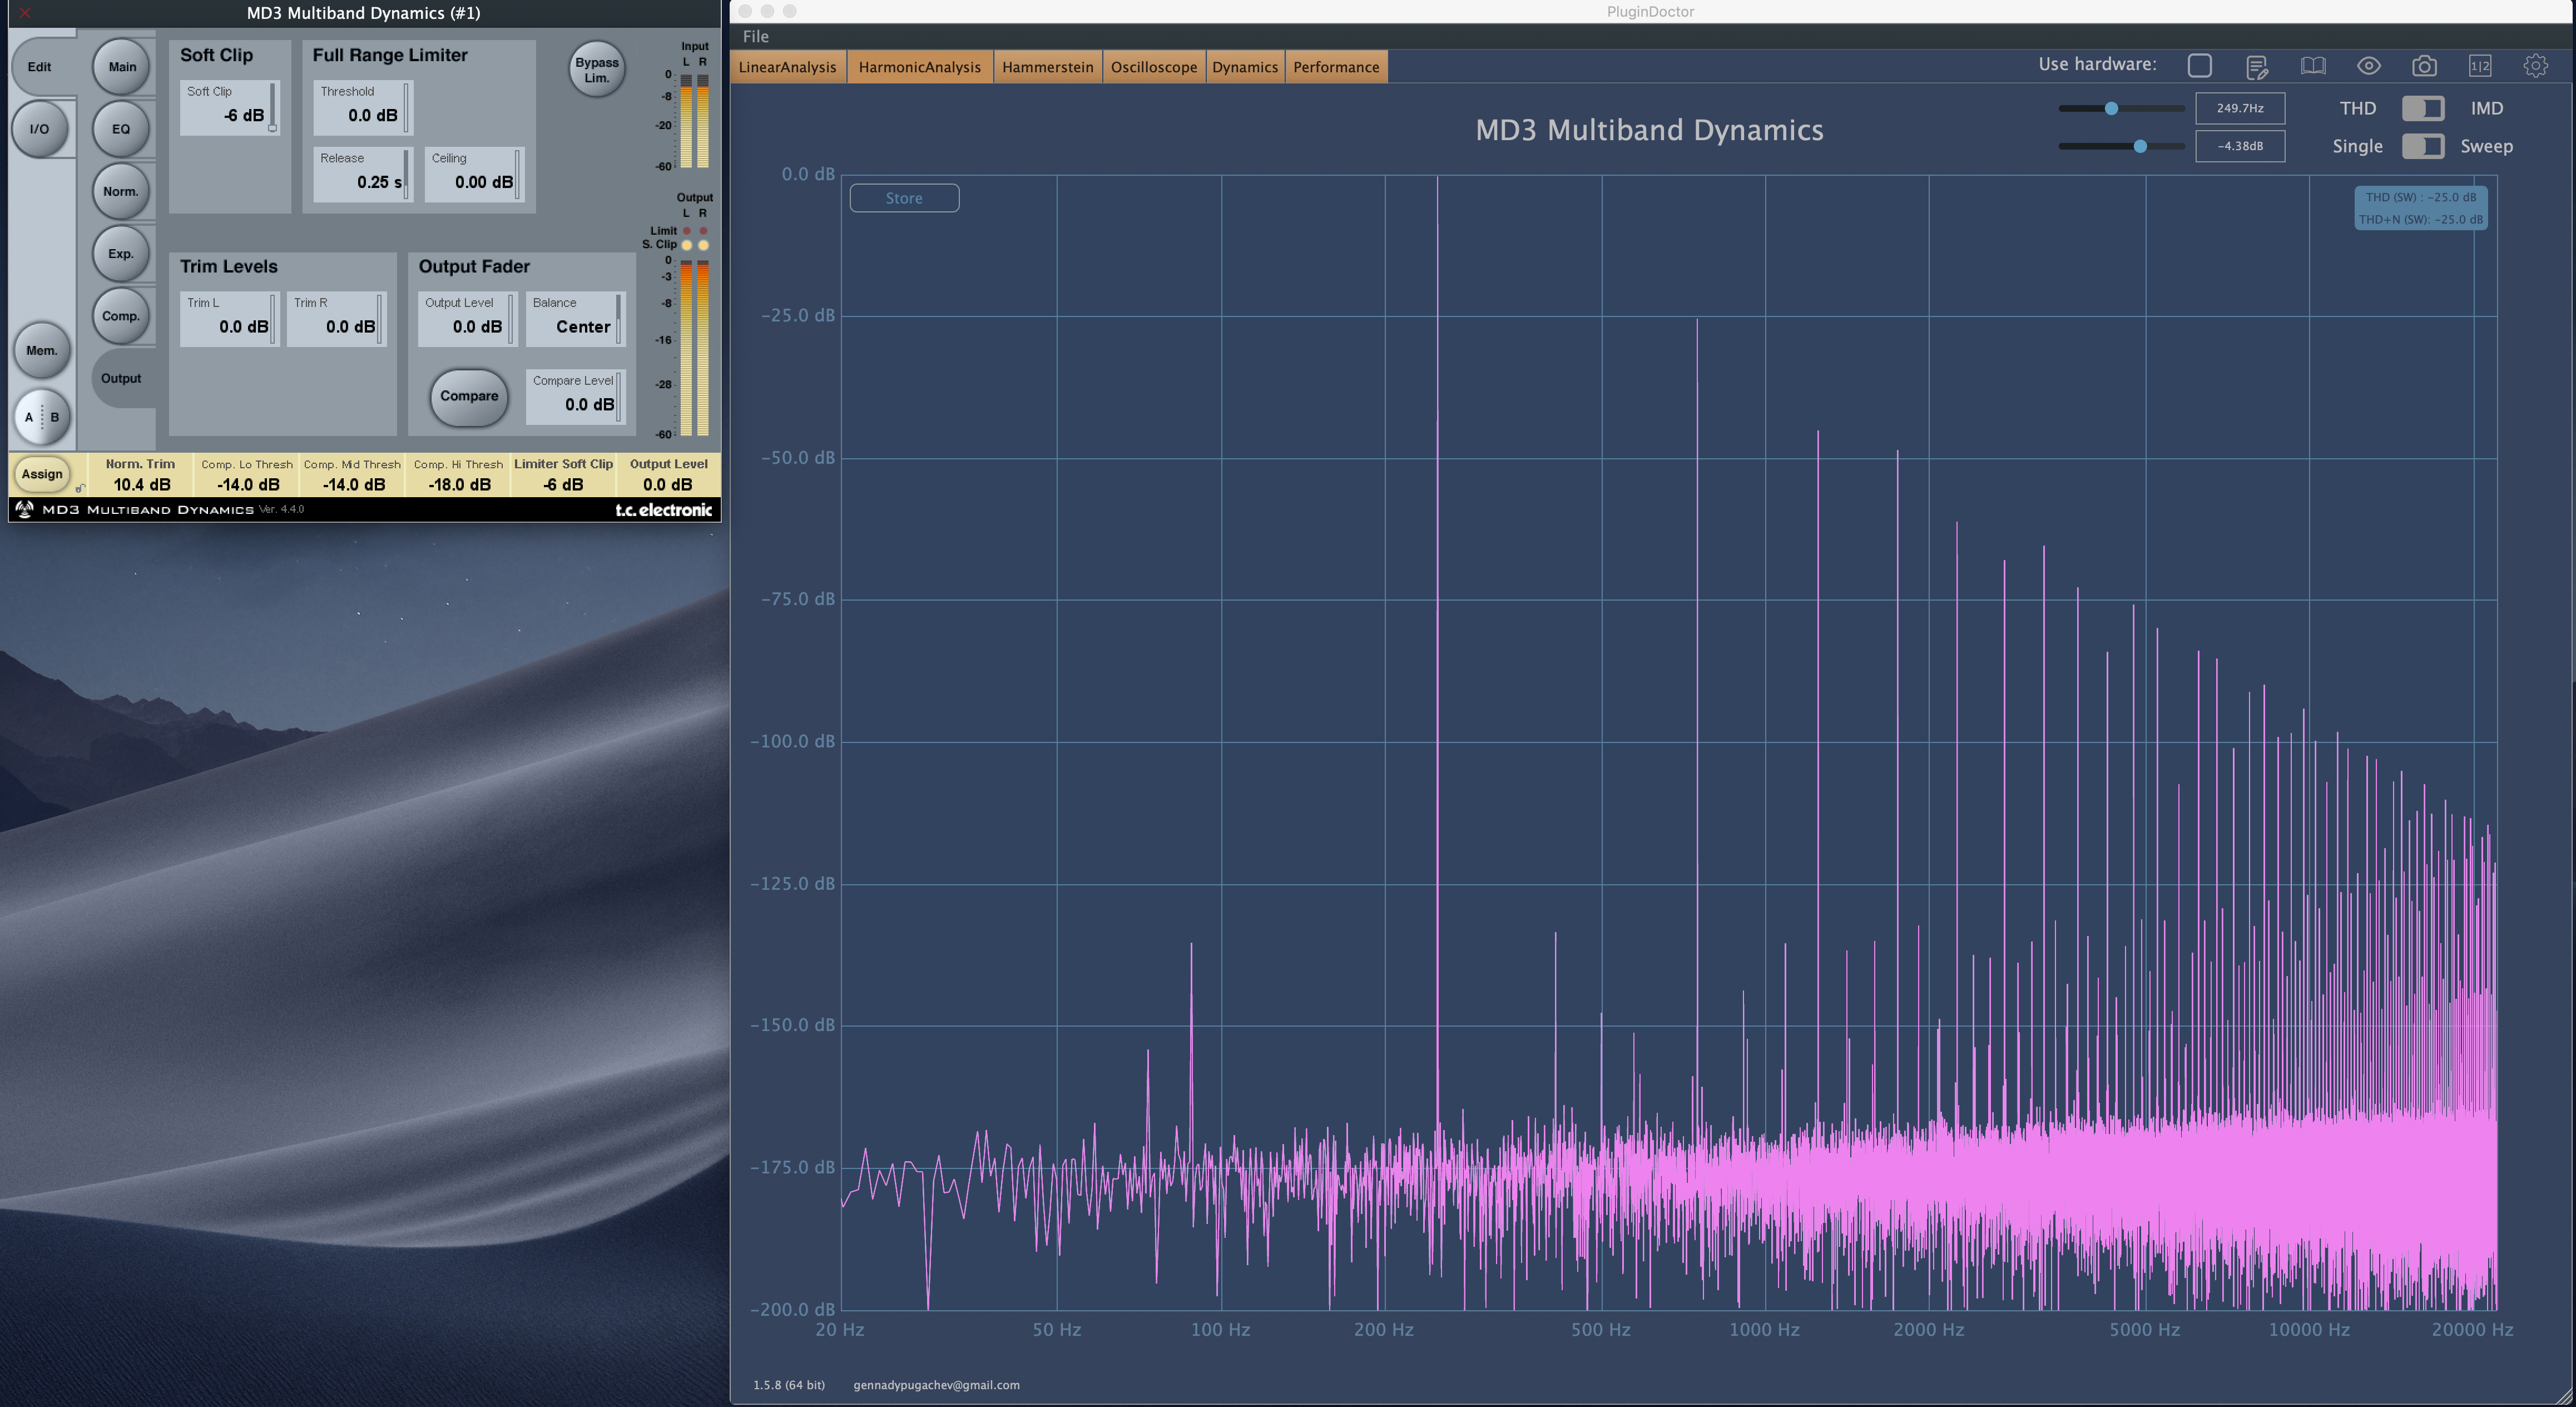
Task: Click the t.c. electronic logo
Action: [x=663, y=510]
